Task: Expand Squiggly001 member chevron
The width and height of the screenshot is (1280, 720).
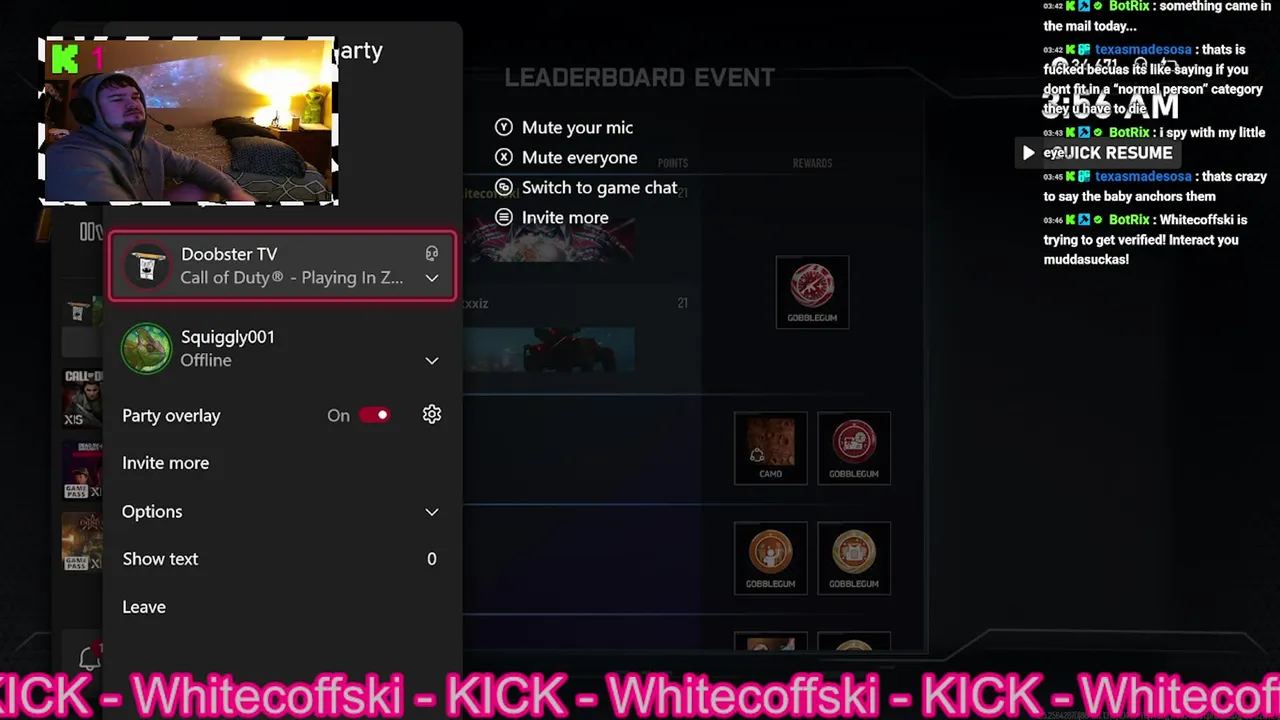Action: [432, 361]
